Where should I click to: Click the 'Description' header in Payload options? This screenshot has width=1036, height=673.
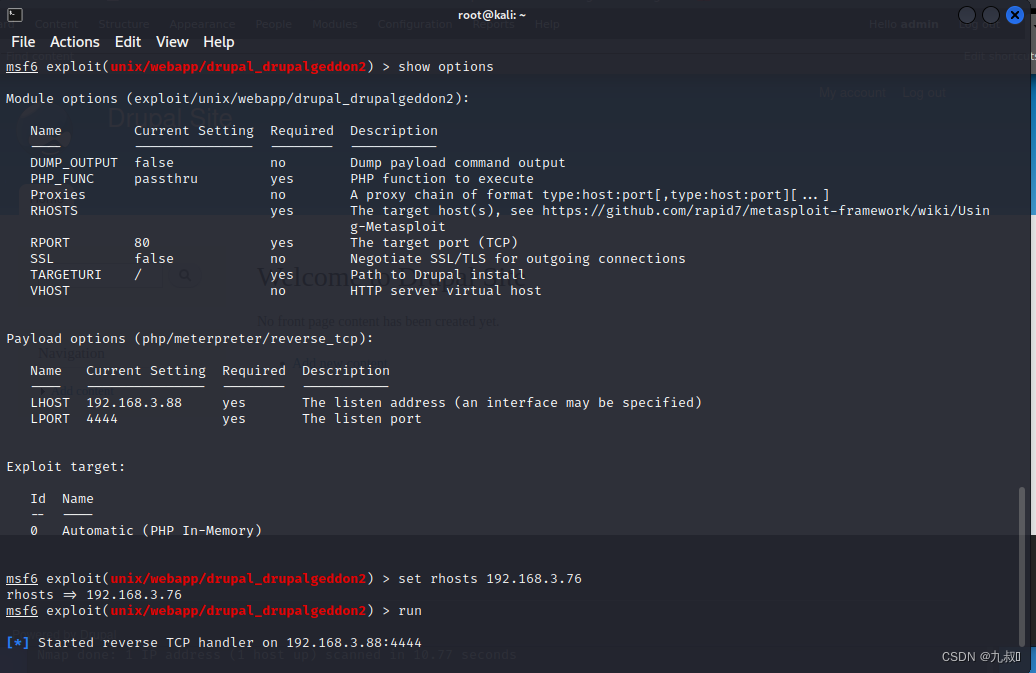[x=346, y=371]
